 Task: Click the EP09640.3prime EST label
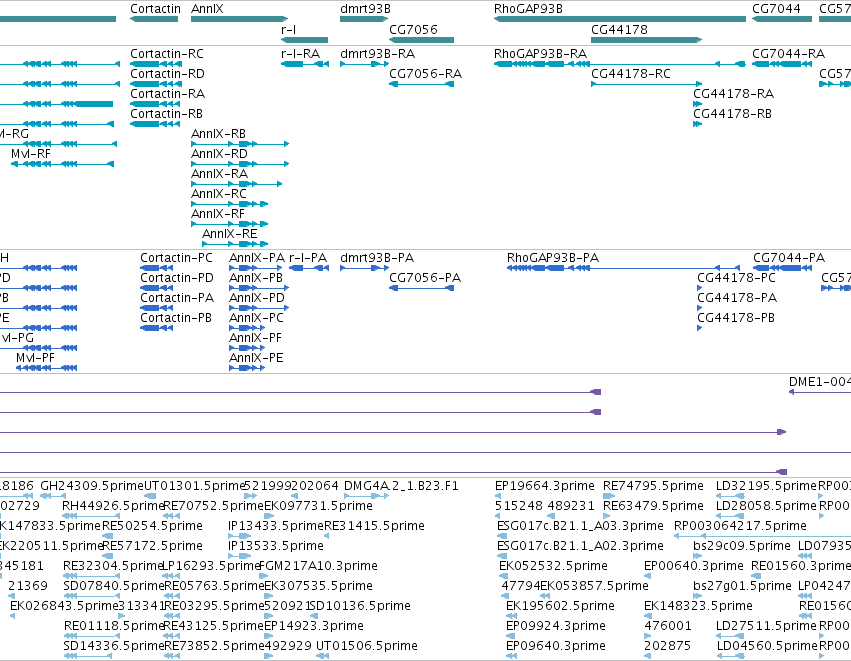click(556, 646)
